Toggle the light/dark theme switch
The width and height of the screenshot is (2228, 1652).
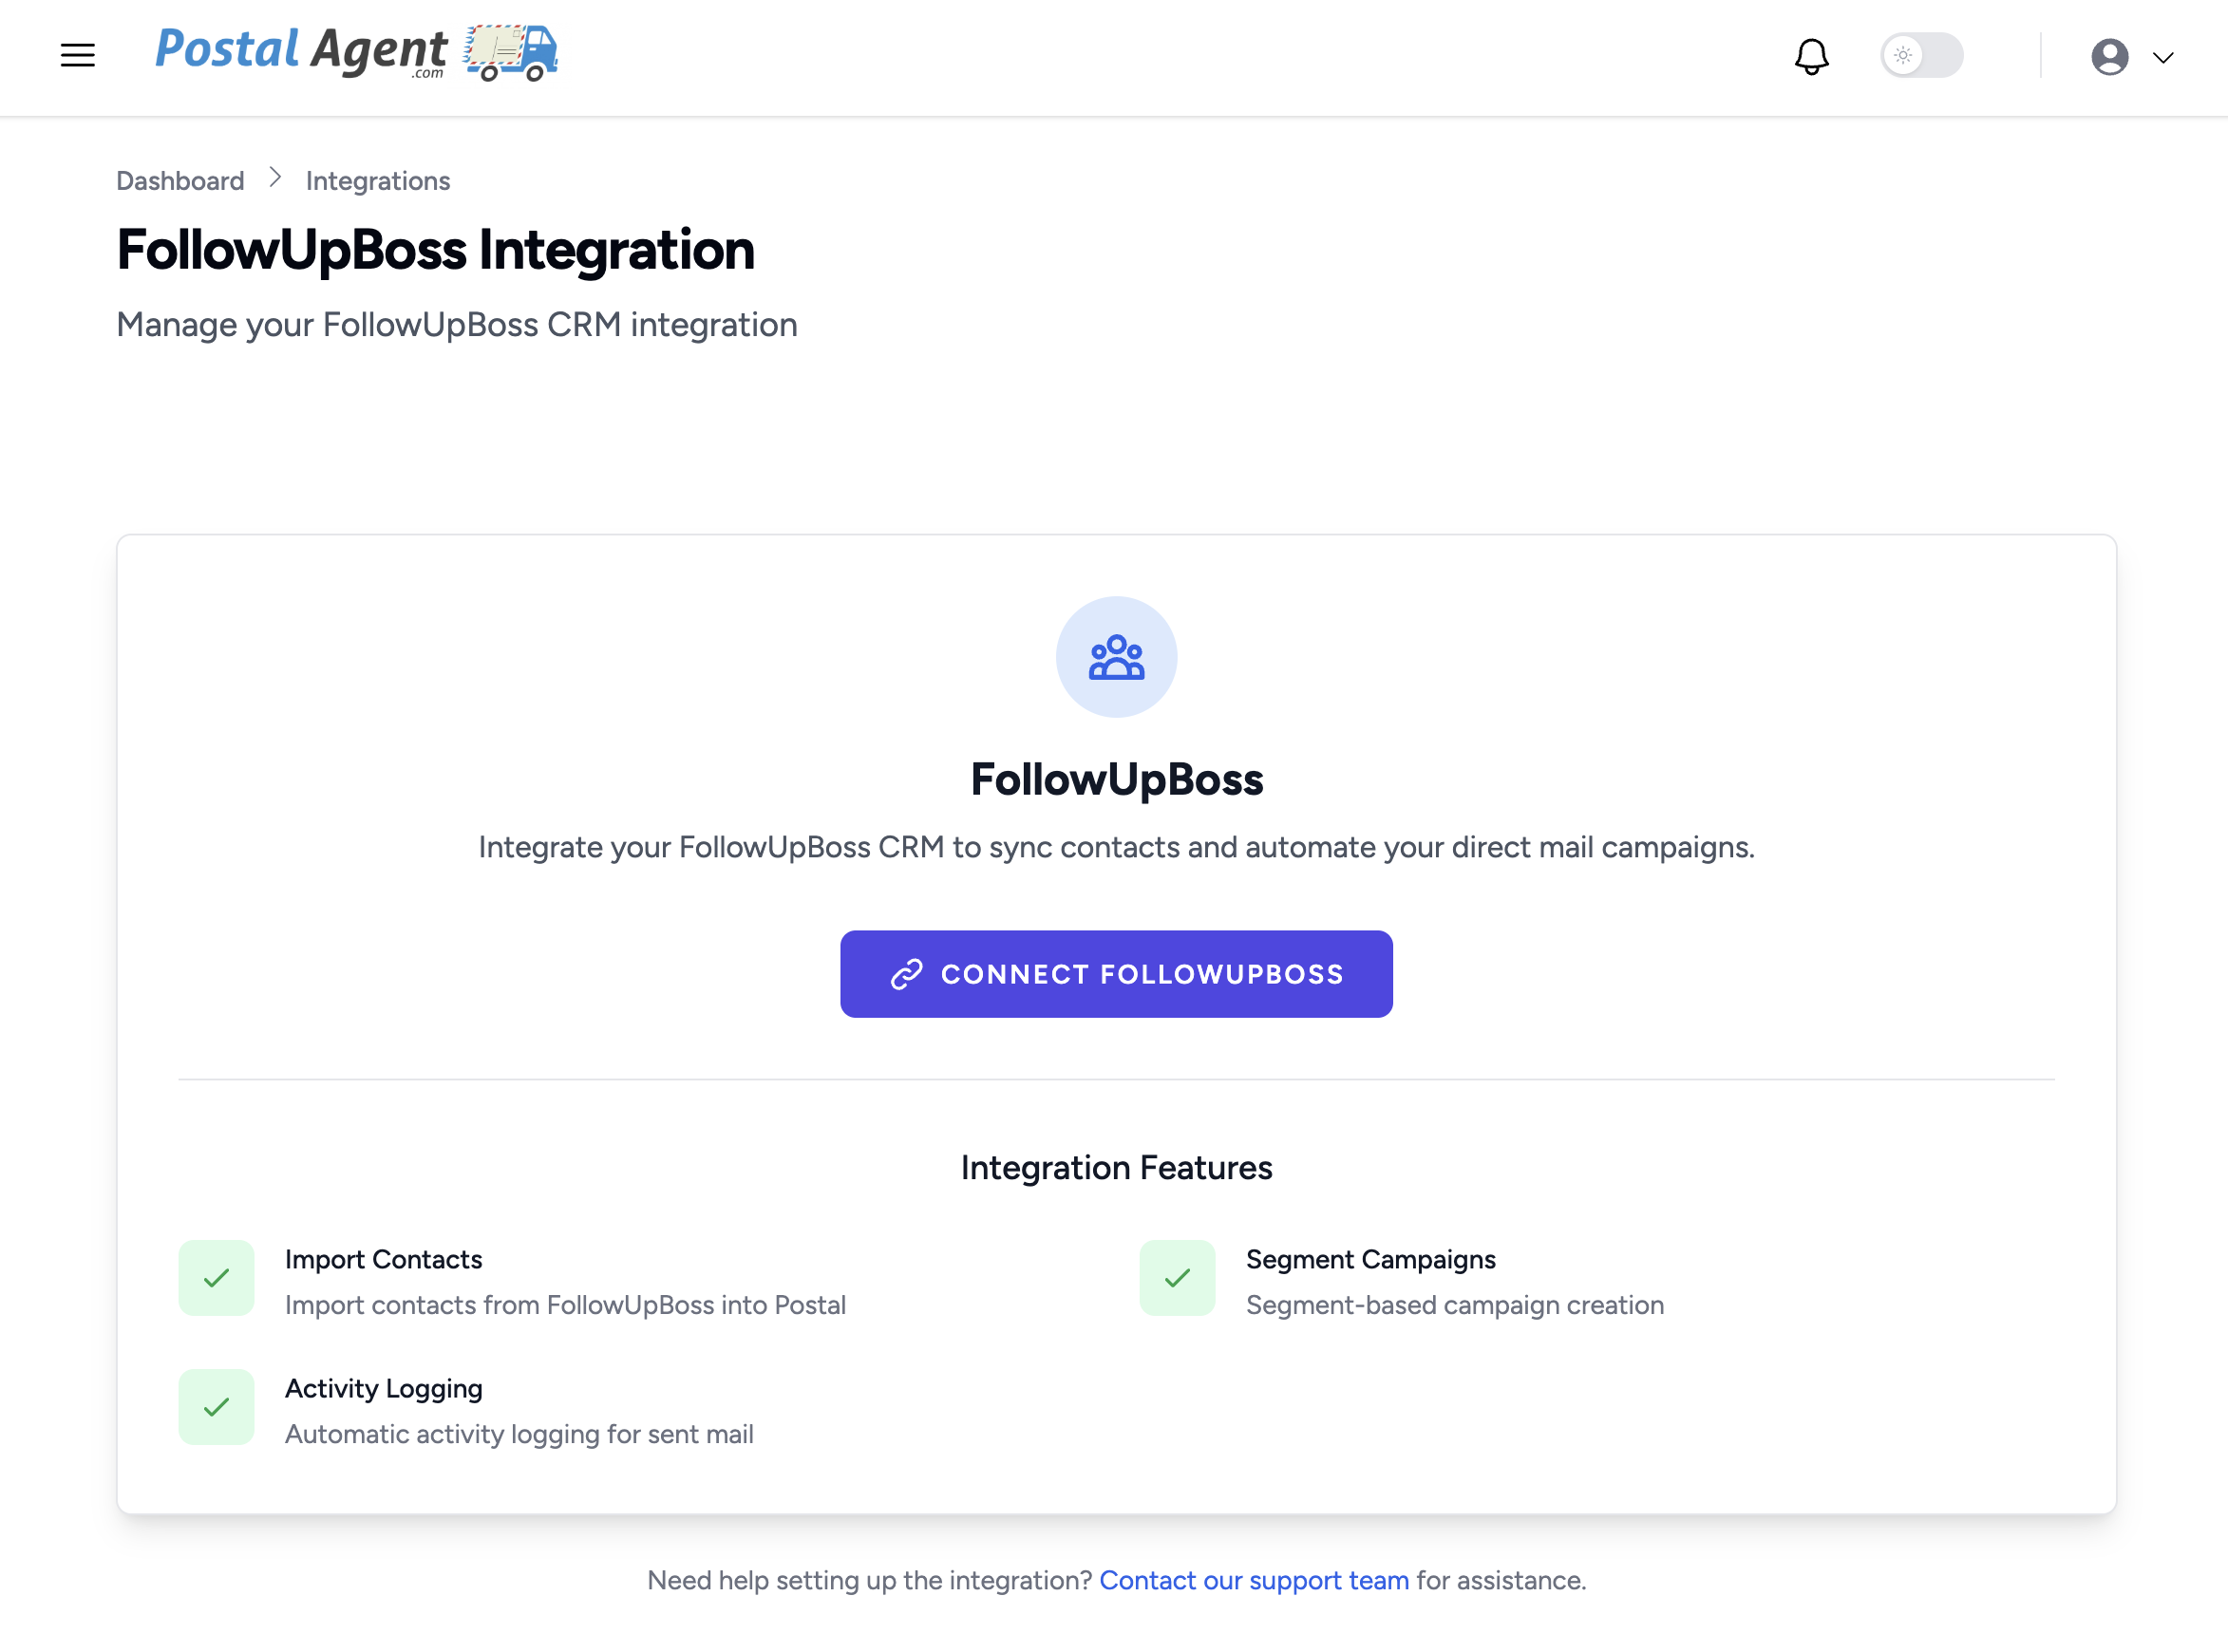1921,55
